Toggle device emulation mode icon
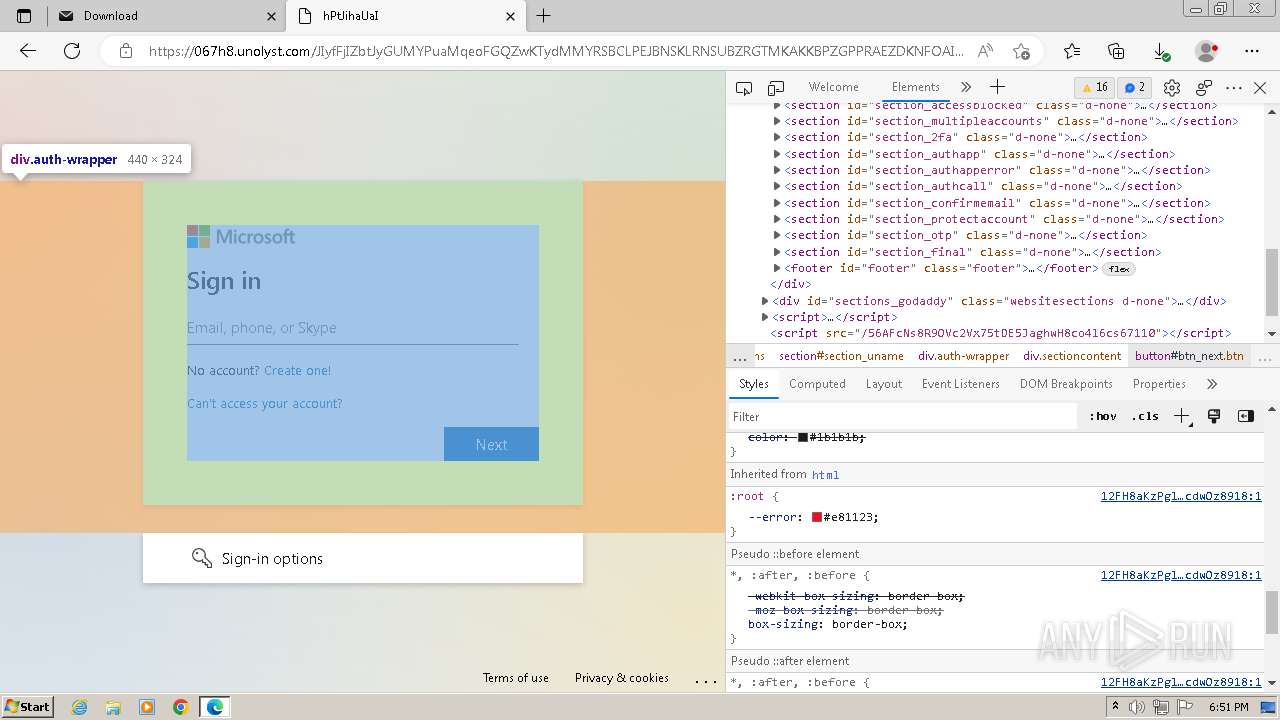 tap(776, 88)
